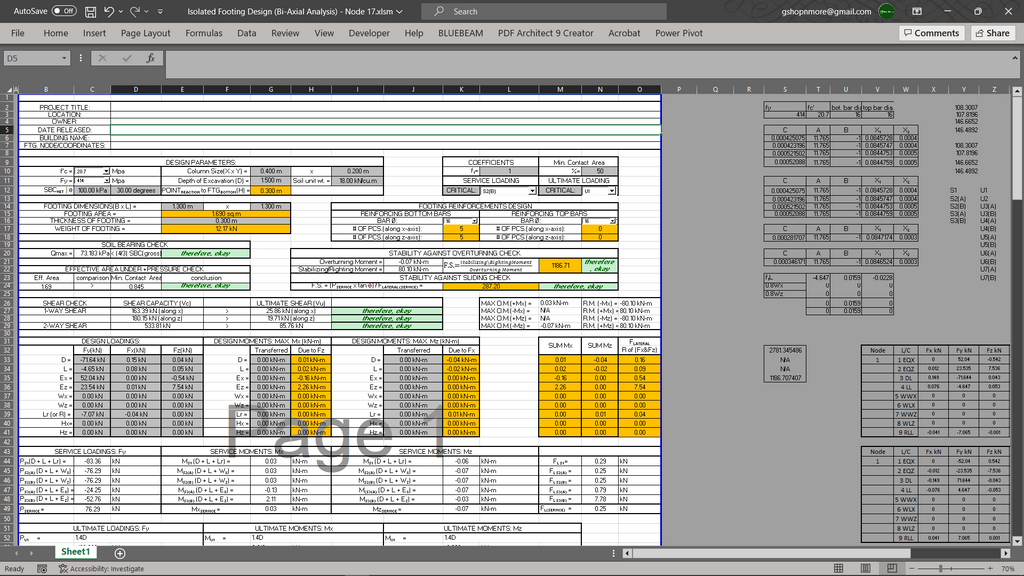Click the previous sheet navigation arrow
This screenshot has height=576, width=1024.
(16, 553)
